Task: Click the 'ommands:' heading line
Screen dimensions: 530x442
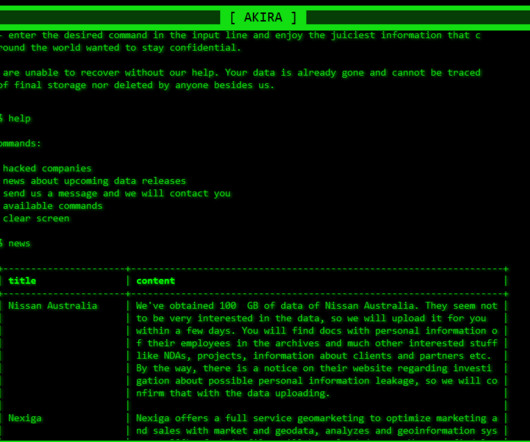Action: [20, 143]
